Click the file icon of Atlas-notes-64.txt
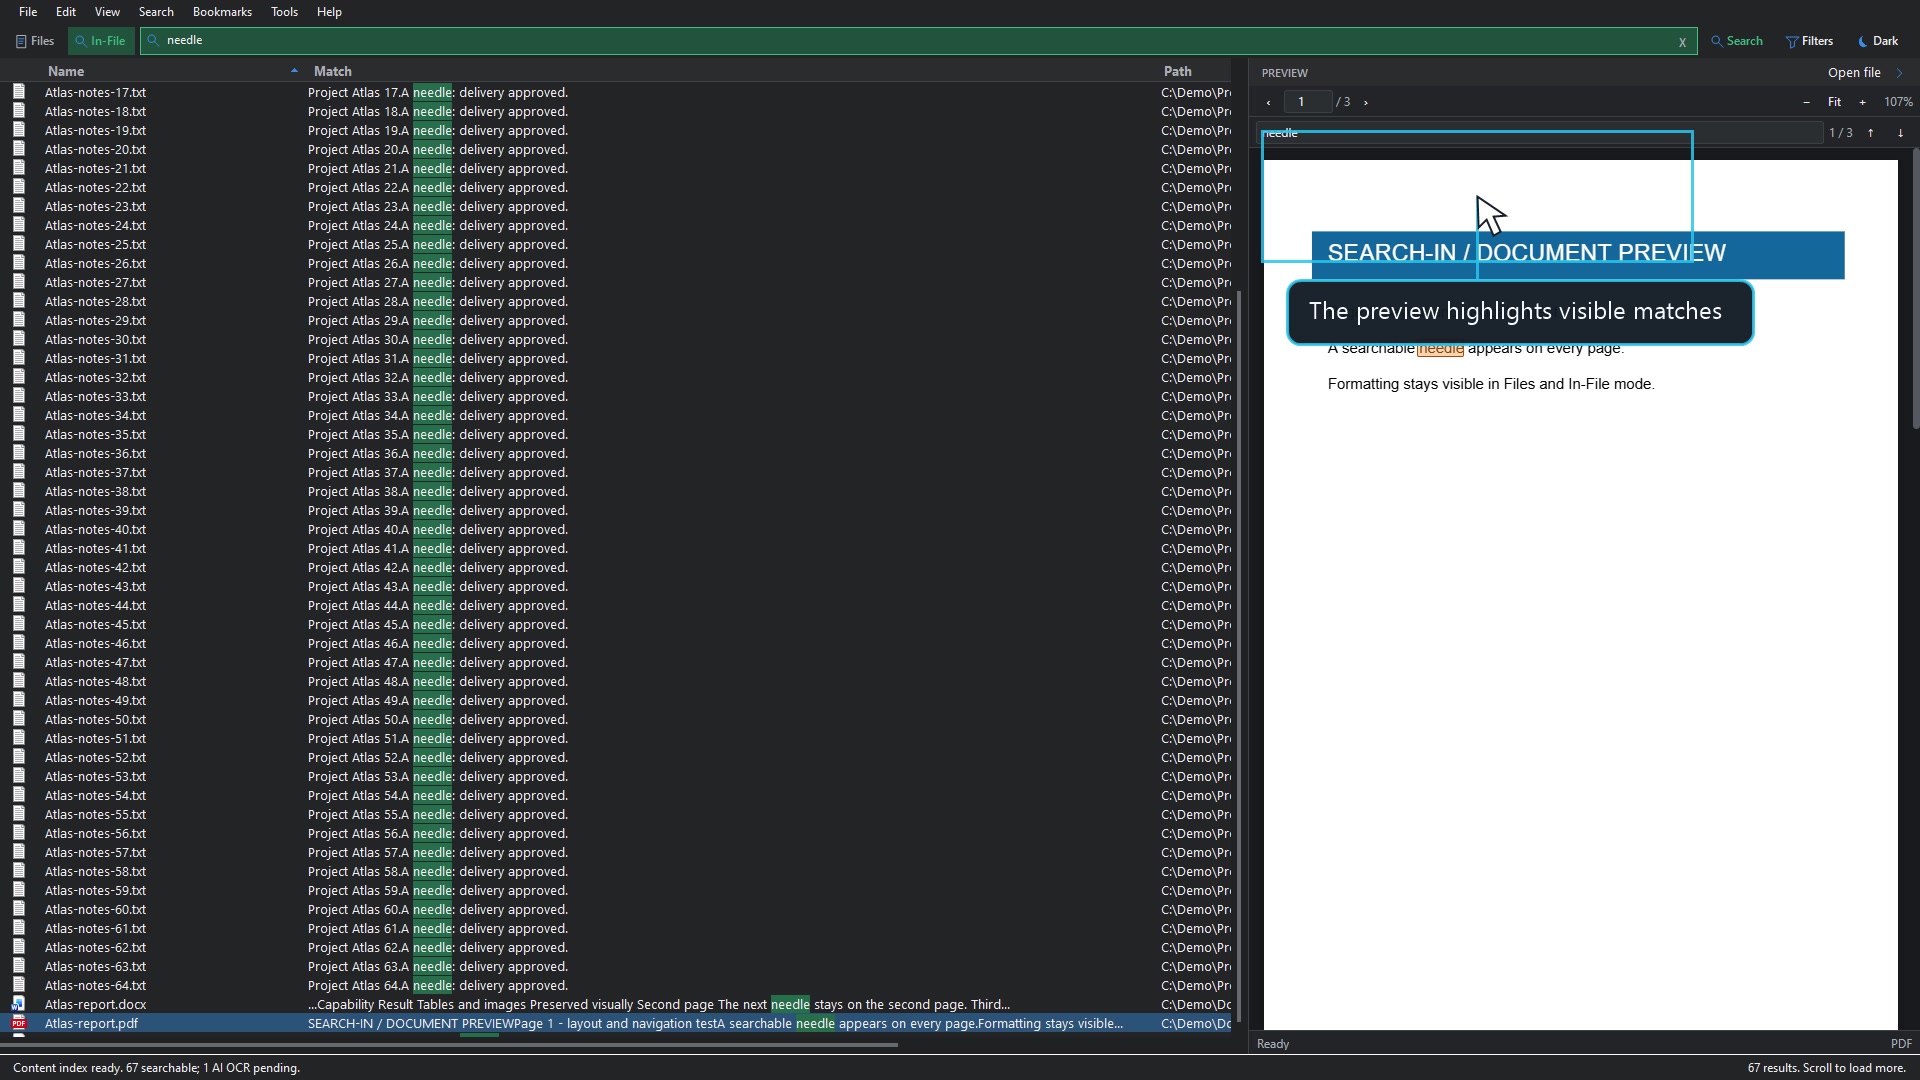 (x=19, y=985)
